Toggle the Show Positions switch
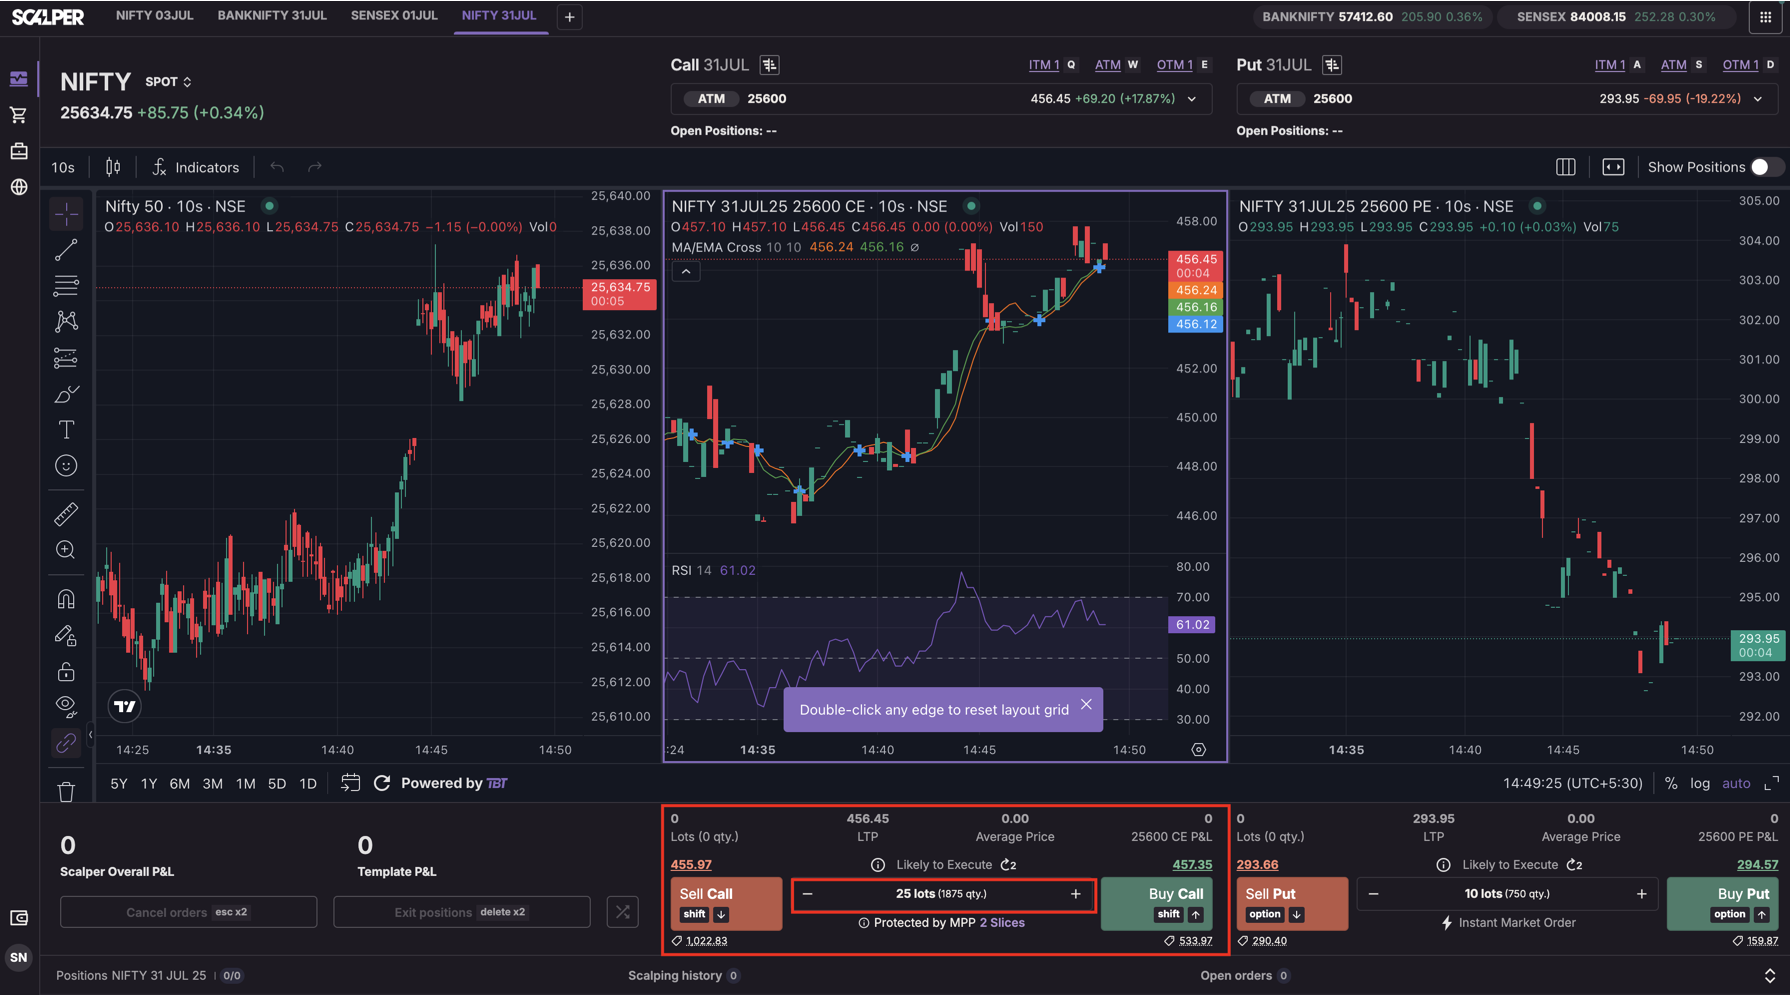1791x995 pixels. [x=1766, y=167]
